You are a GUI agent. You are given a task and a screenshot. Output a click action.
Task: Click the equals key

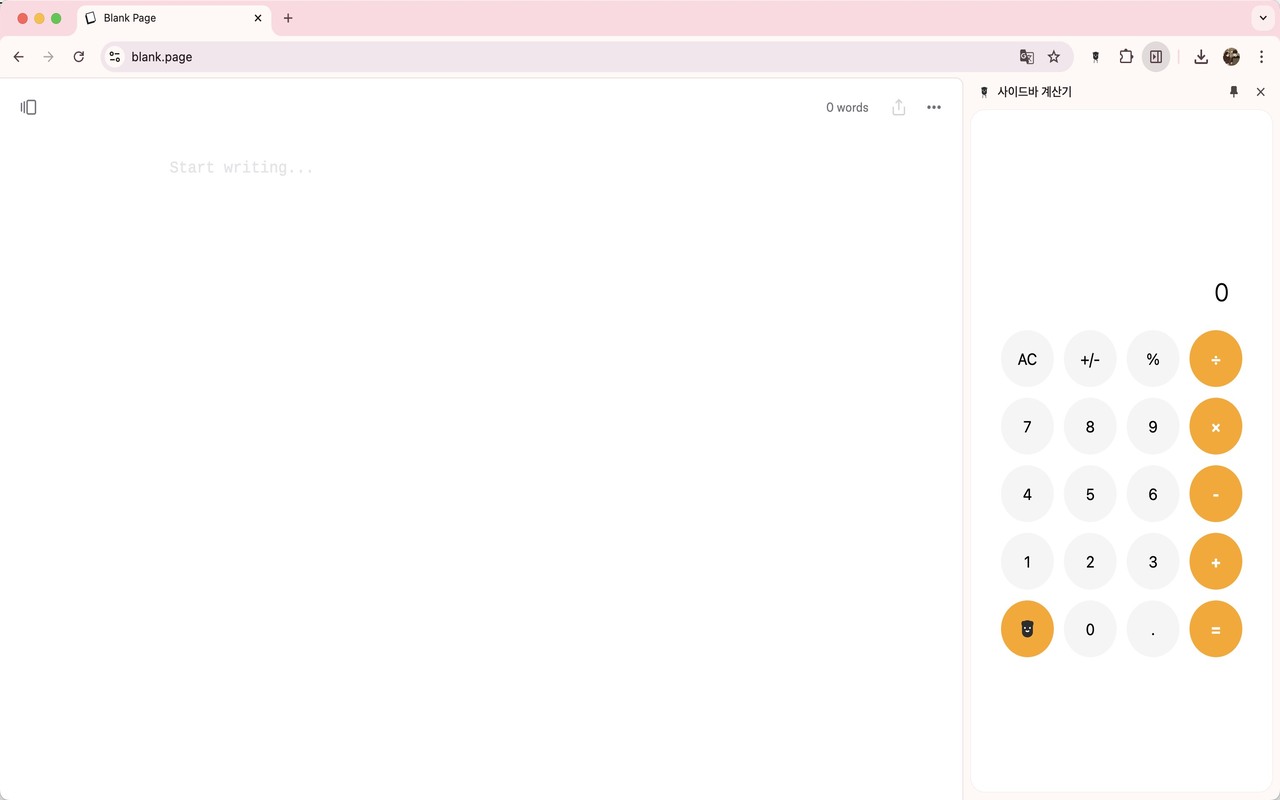1216,629
